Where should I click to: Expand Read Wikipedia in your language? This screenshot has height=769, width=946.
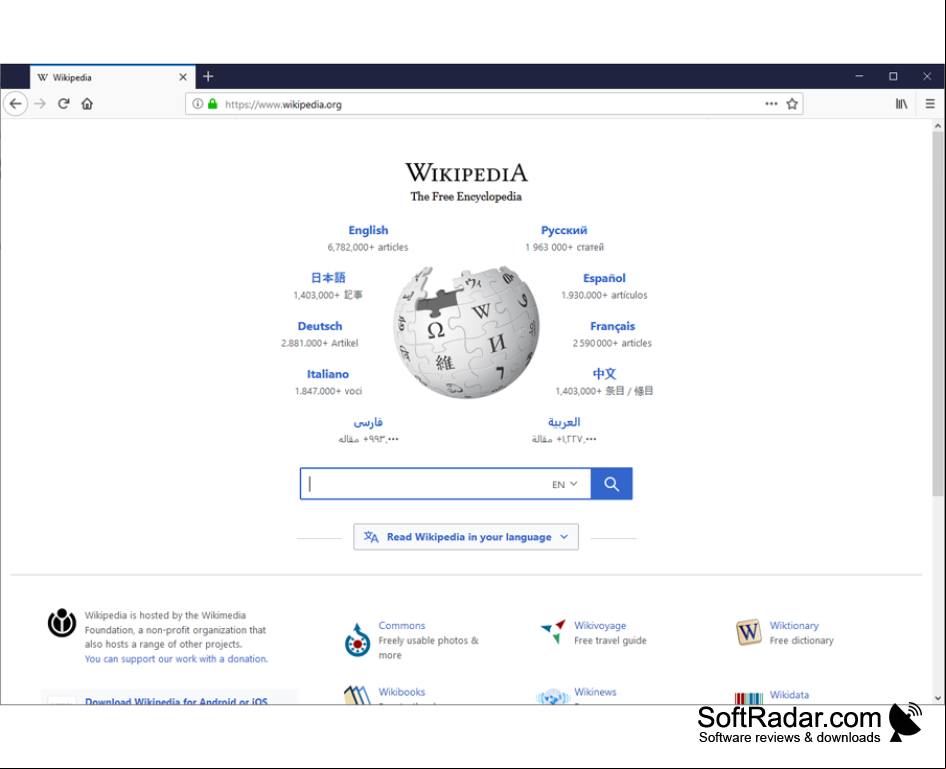coord(466,537)
